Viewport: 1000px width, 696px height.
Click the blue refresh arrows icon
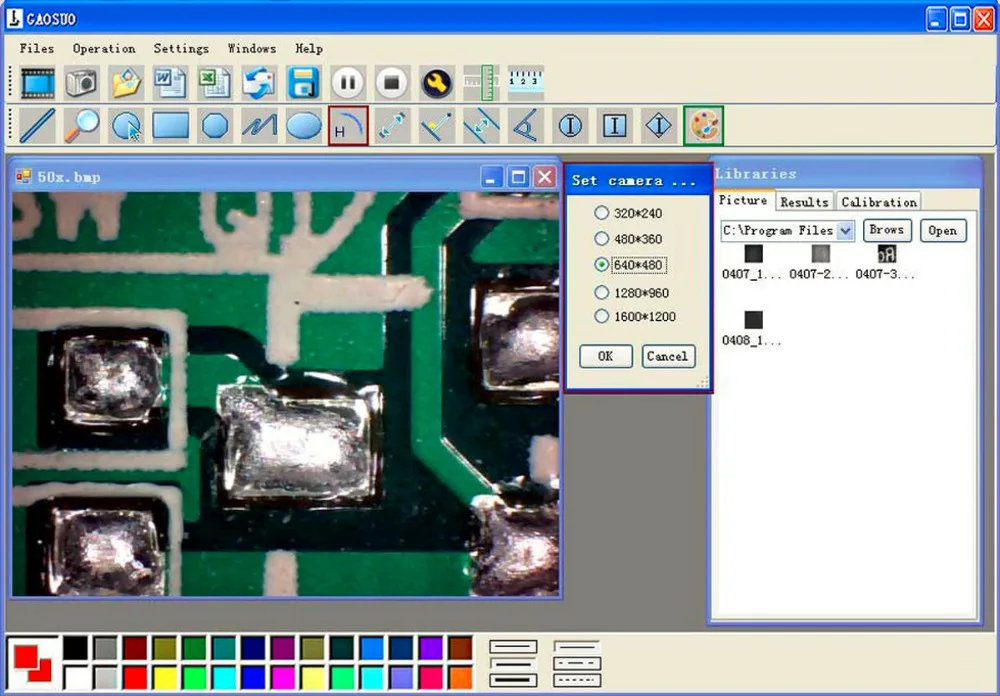click(x=259, y=83)
